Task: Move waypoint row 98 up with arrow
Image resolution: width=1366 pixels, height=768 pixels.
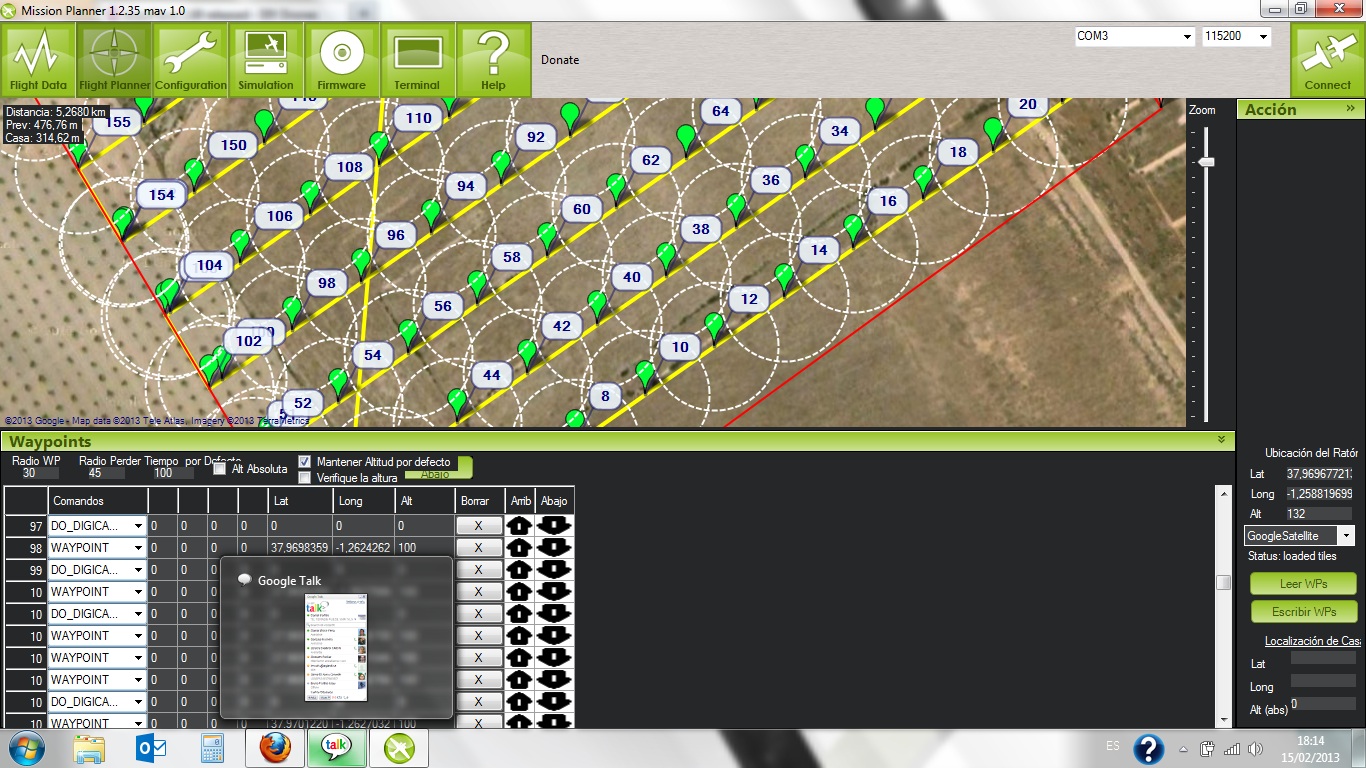Action: 519,548
